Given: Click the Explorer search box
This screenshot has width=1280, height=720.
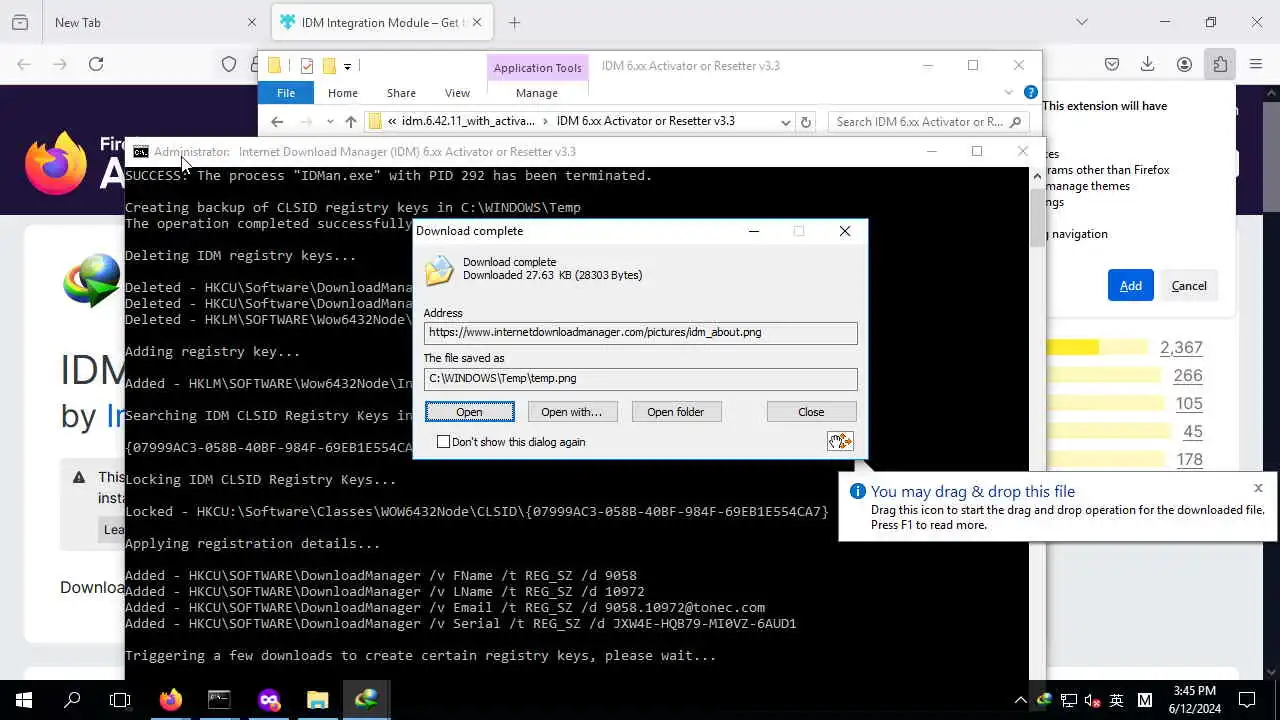Looking at the screenshot, I should click(x=928, y=122).
